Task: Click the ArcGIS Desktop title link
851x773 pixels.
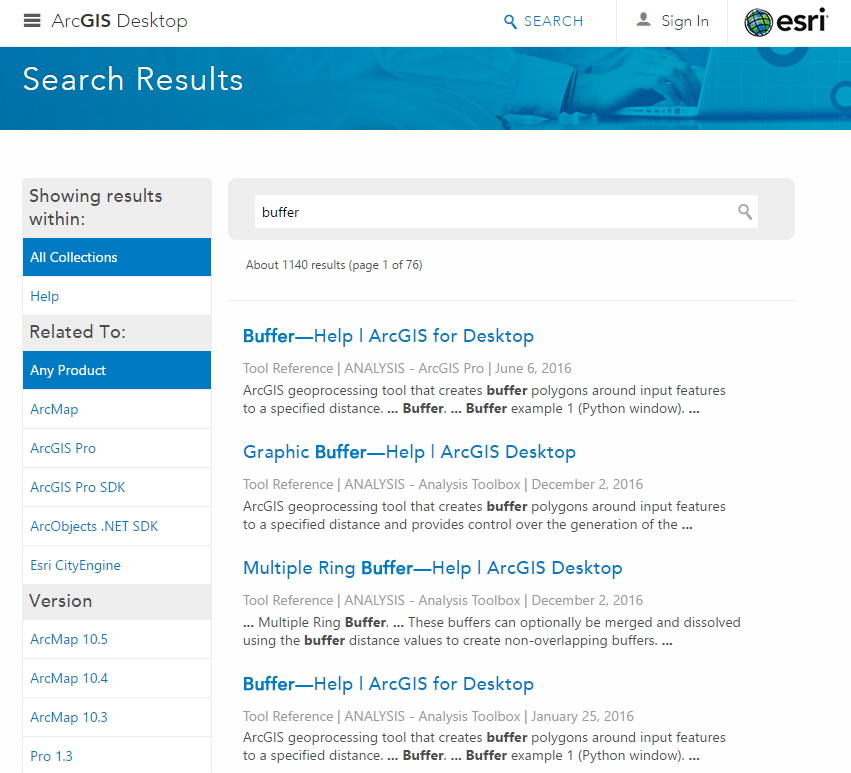Action: (x=119, y=21)
